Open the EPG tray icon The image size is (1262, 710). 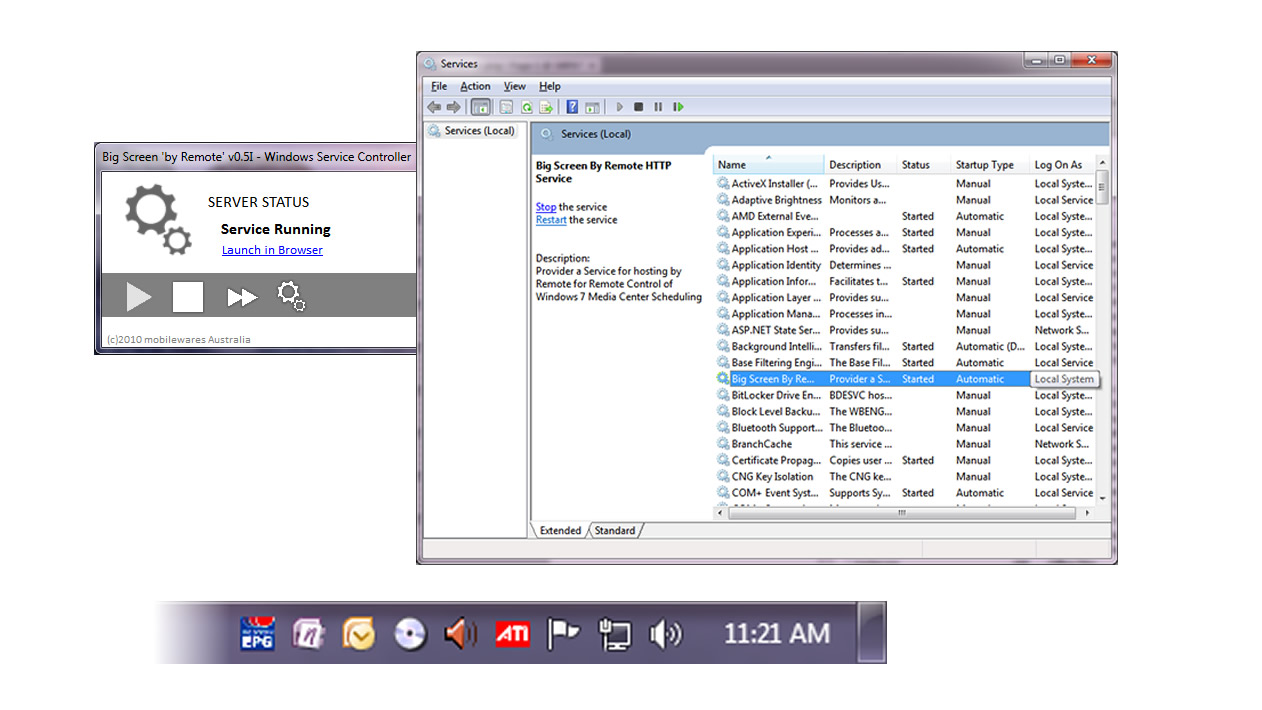(257, 634)
